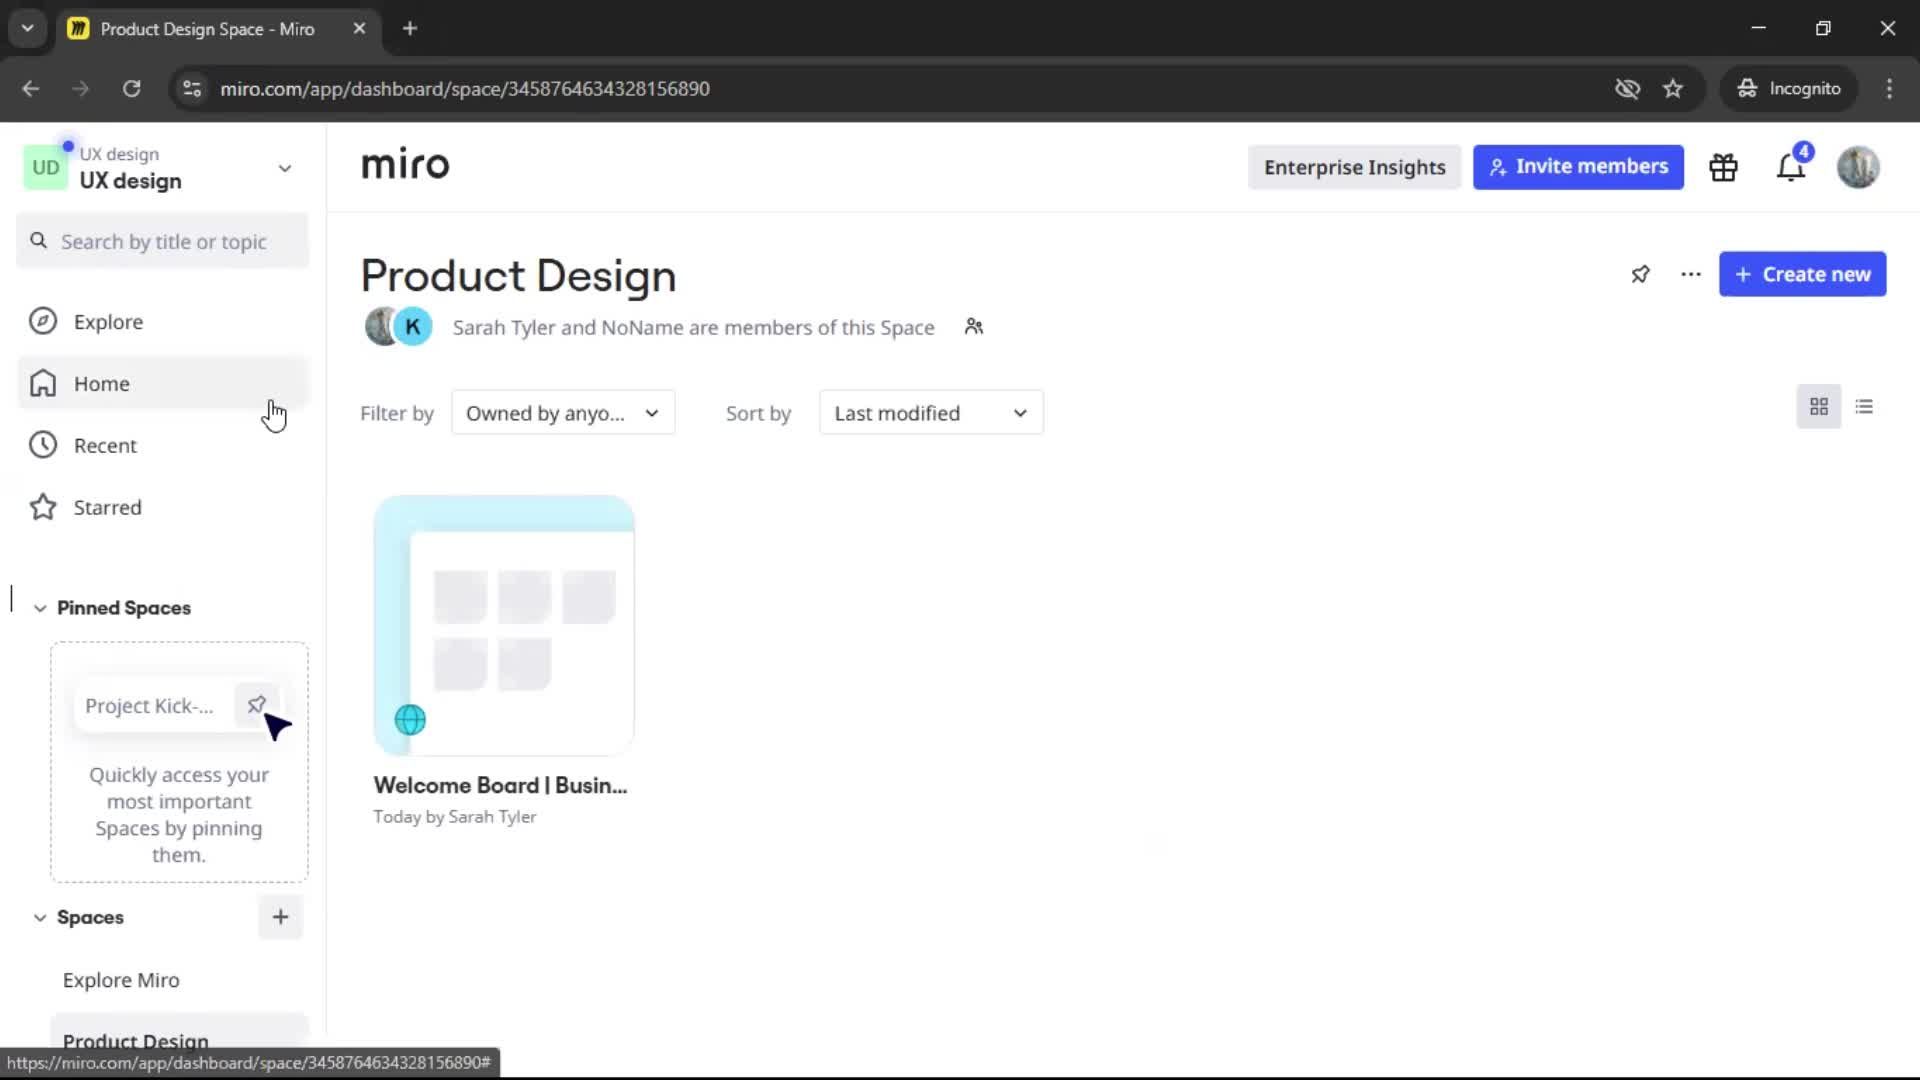Screen dimensions: 1920x1080
Task: Click the Sarah Tyler member avatar
Action: pyautogui.click(x=381, y=327)
